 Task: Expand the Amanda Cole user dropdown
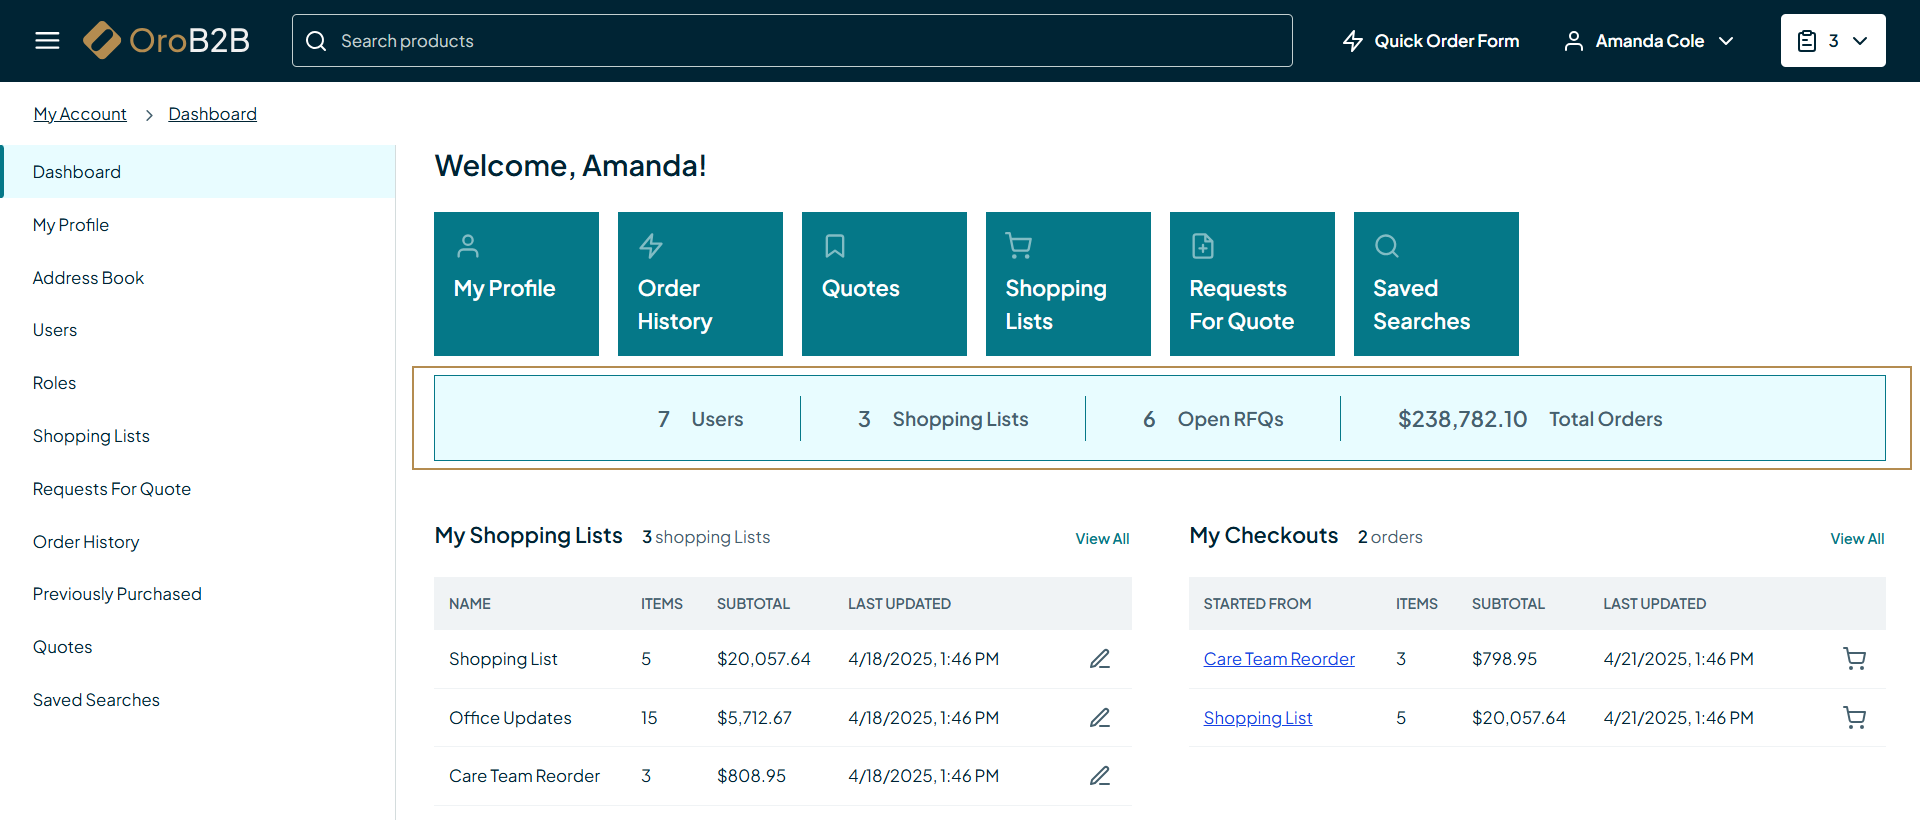coord(1649,41)
